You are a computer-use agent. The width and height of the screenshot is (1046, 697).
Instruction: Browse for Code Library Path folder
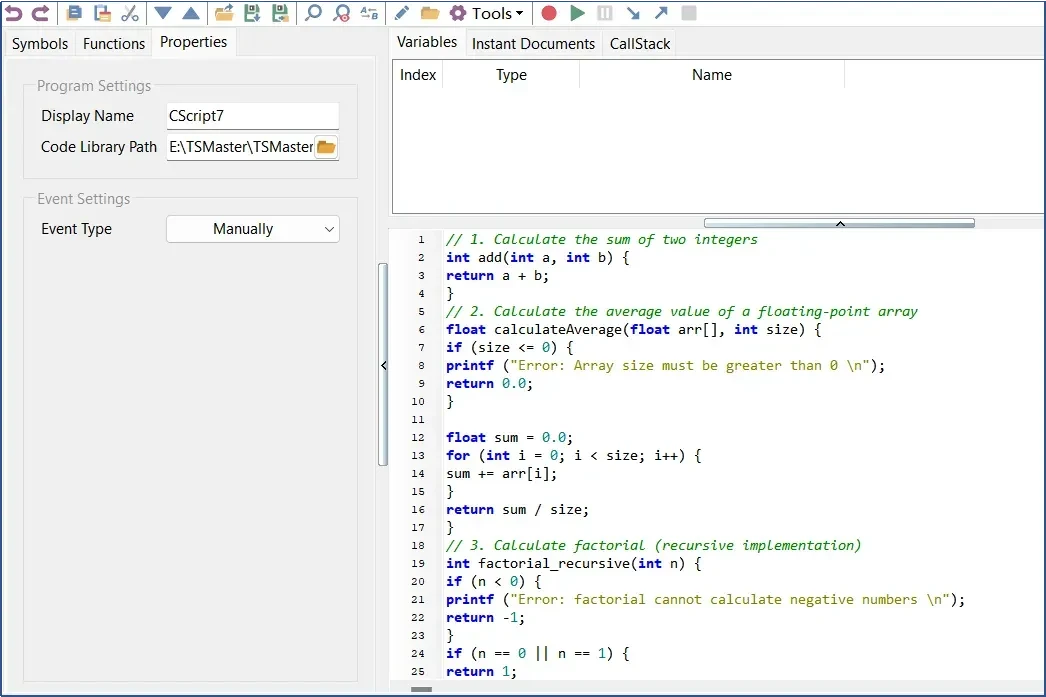coord(326,147)
